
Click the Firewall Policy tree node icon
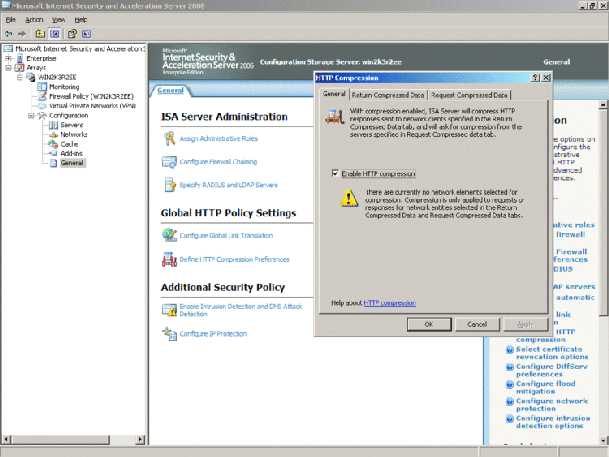click(42, 96)
